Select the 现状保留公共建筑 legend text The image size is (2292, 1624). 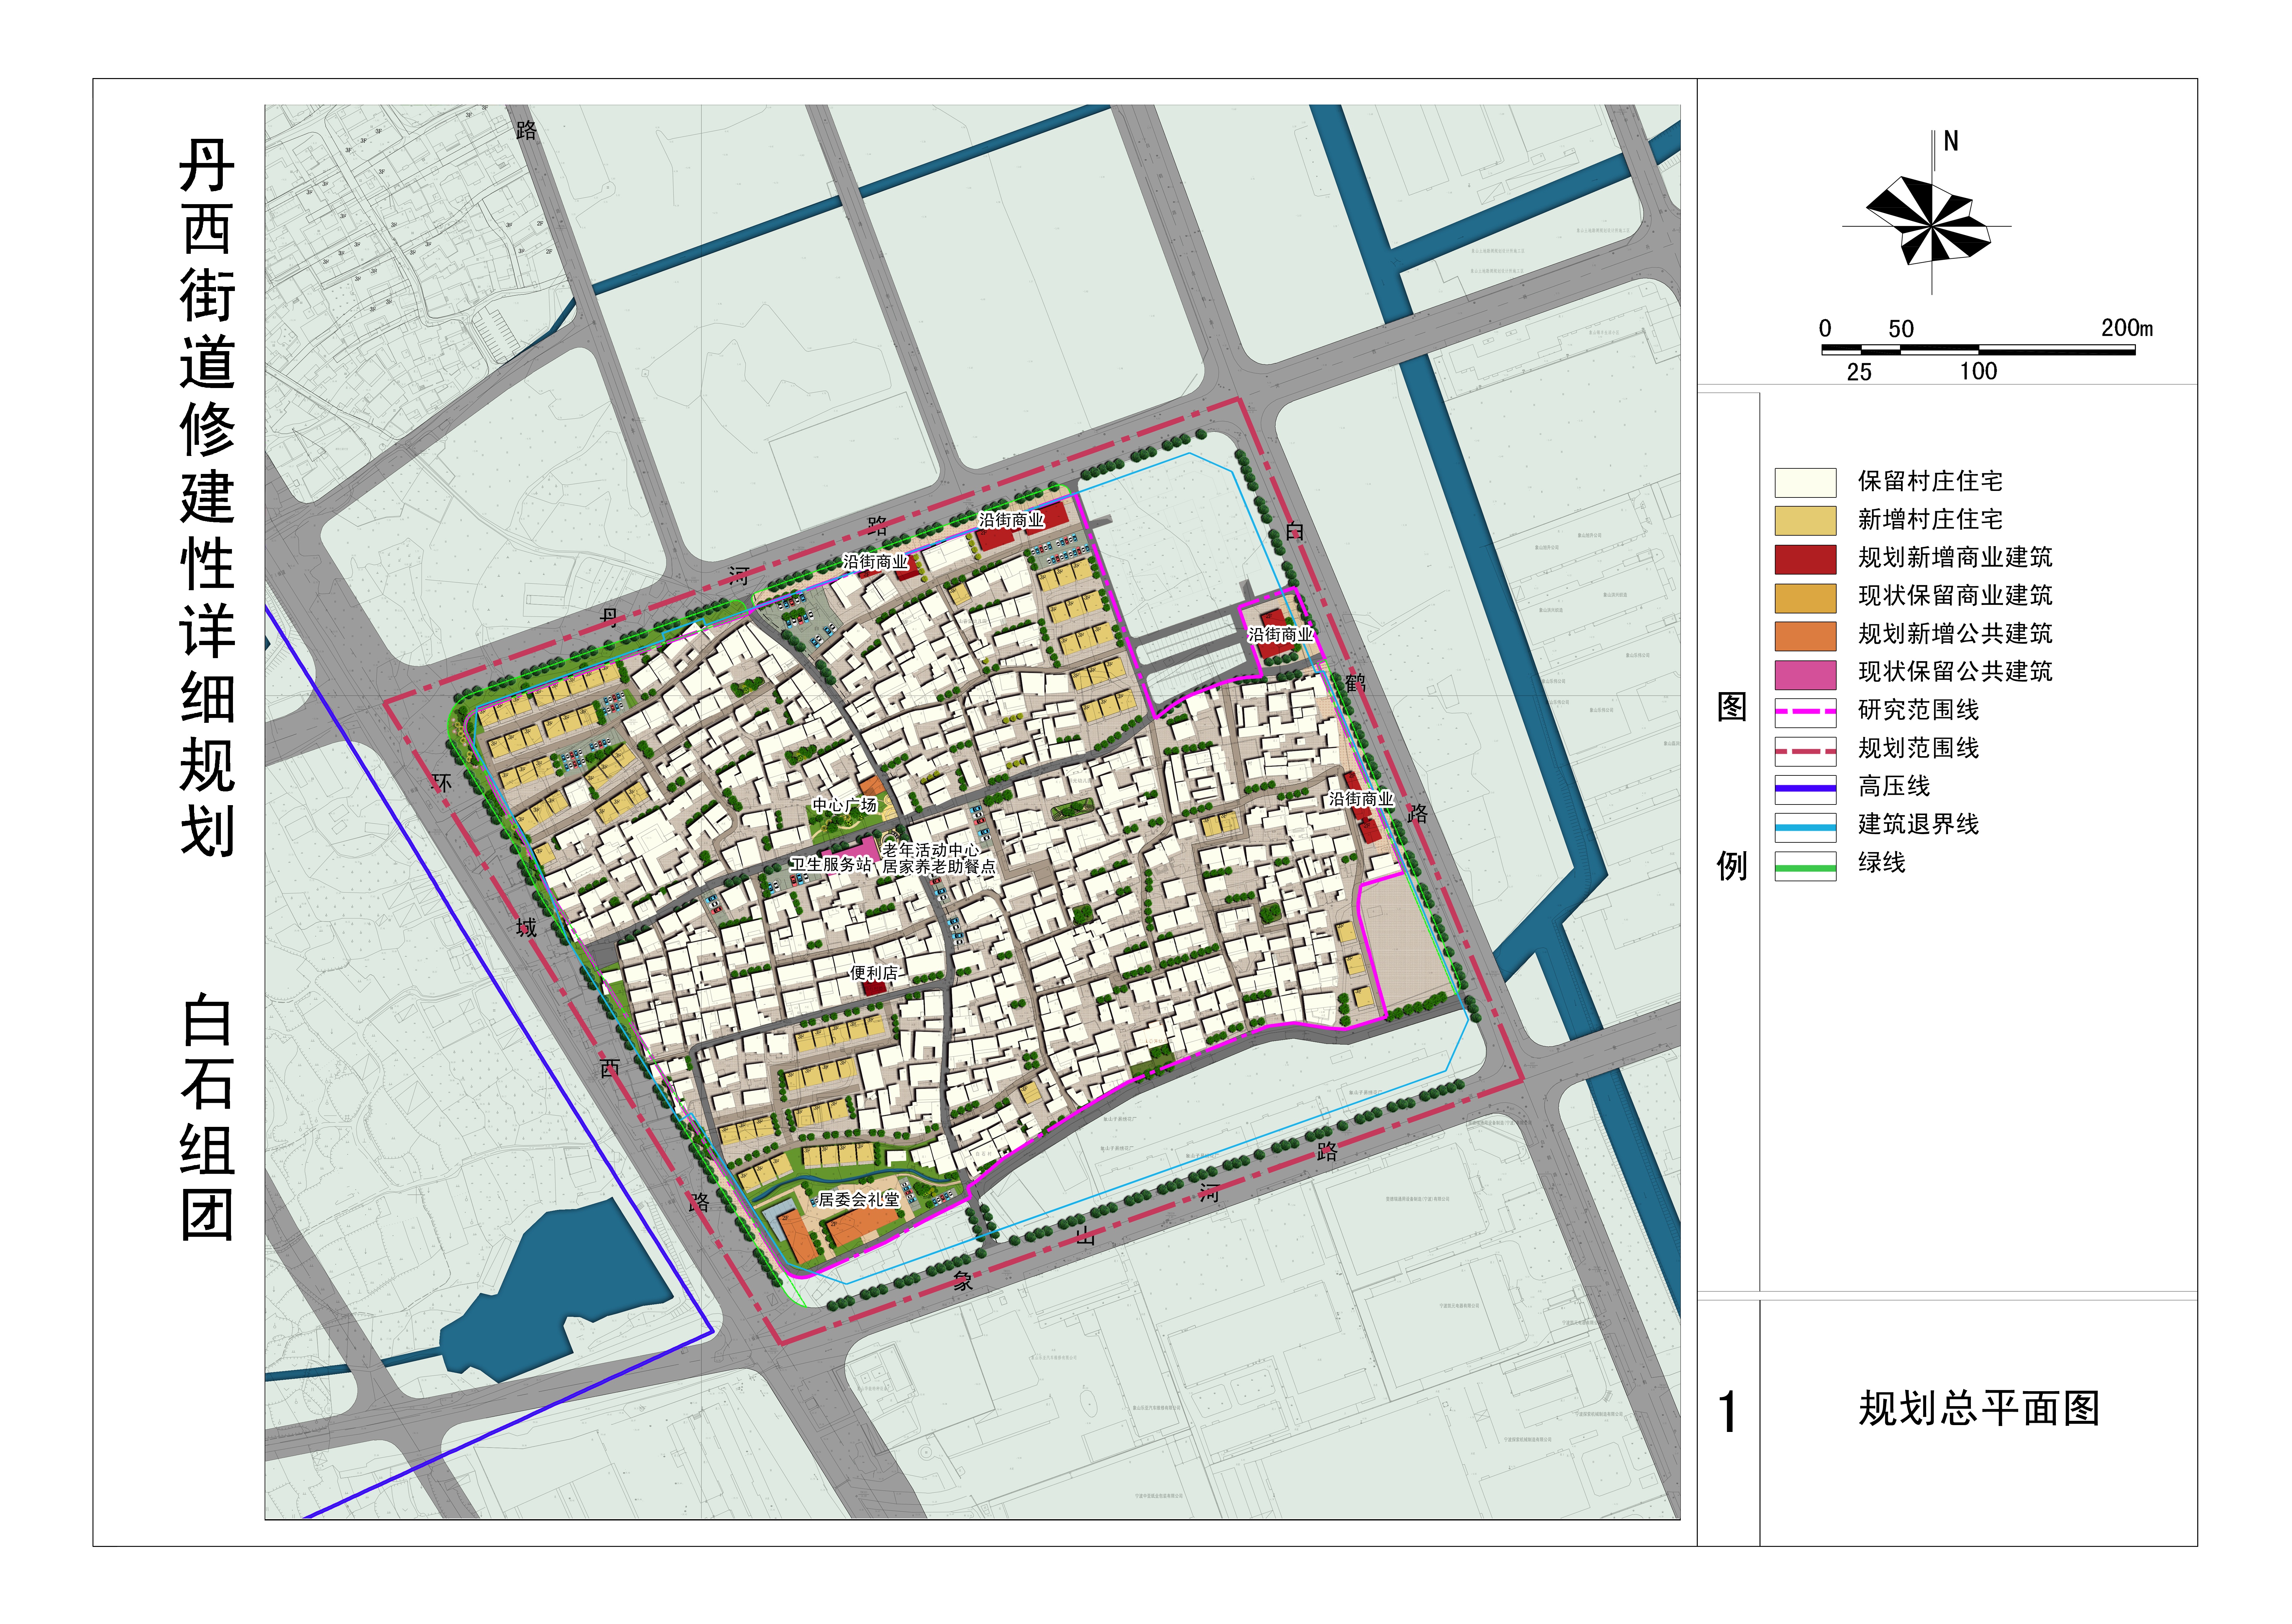click(1955, 671)
